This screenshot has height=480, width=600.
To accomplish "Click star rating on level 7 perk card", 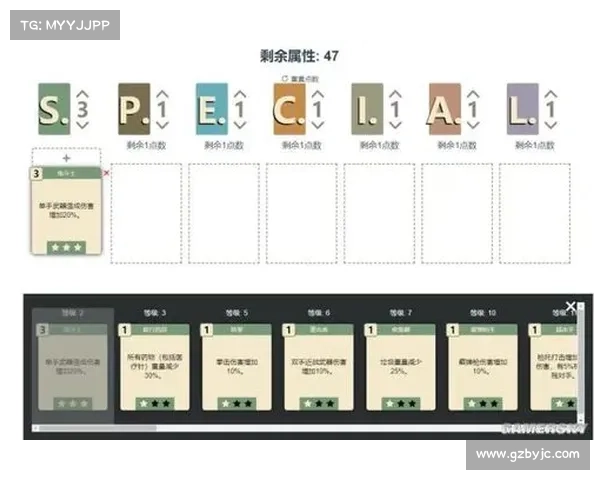I will click(401, 403).
